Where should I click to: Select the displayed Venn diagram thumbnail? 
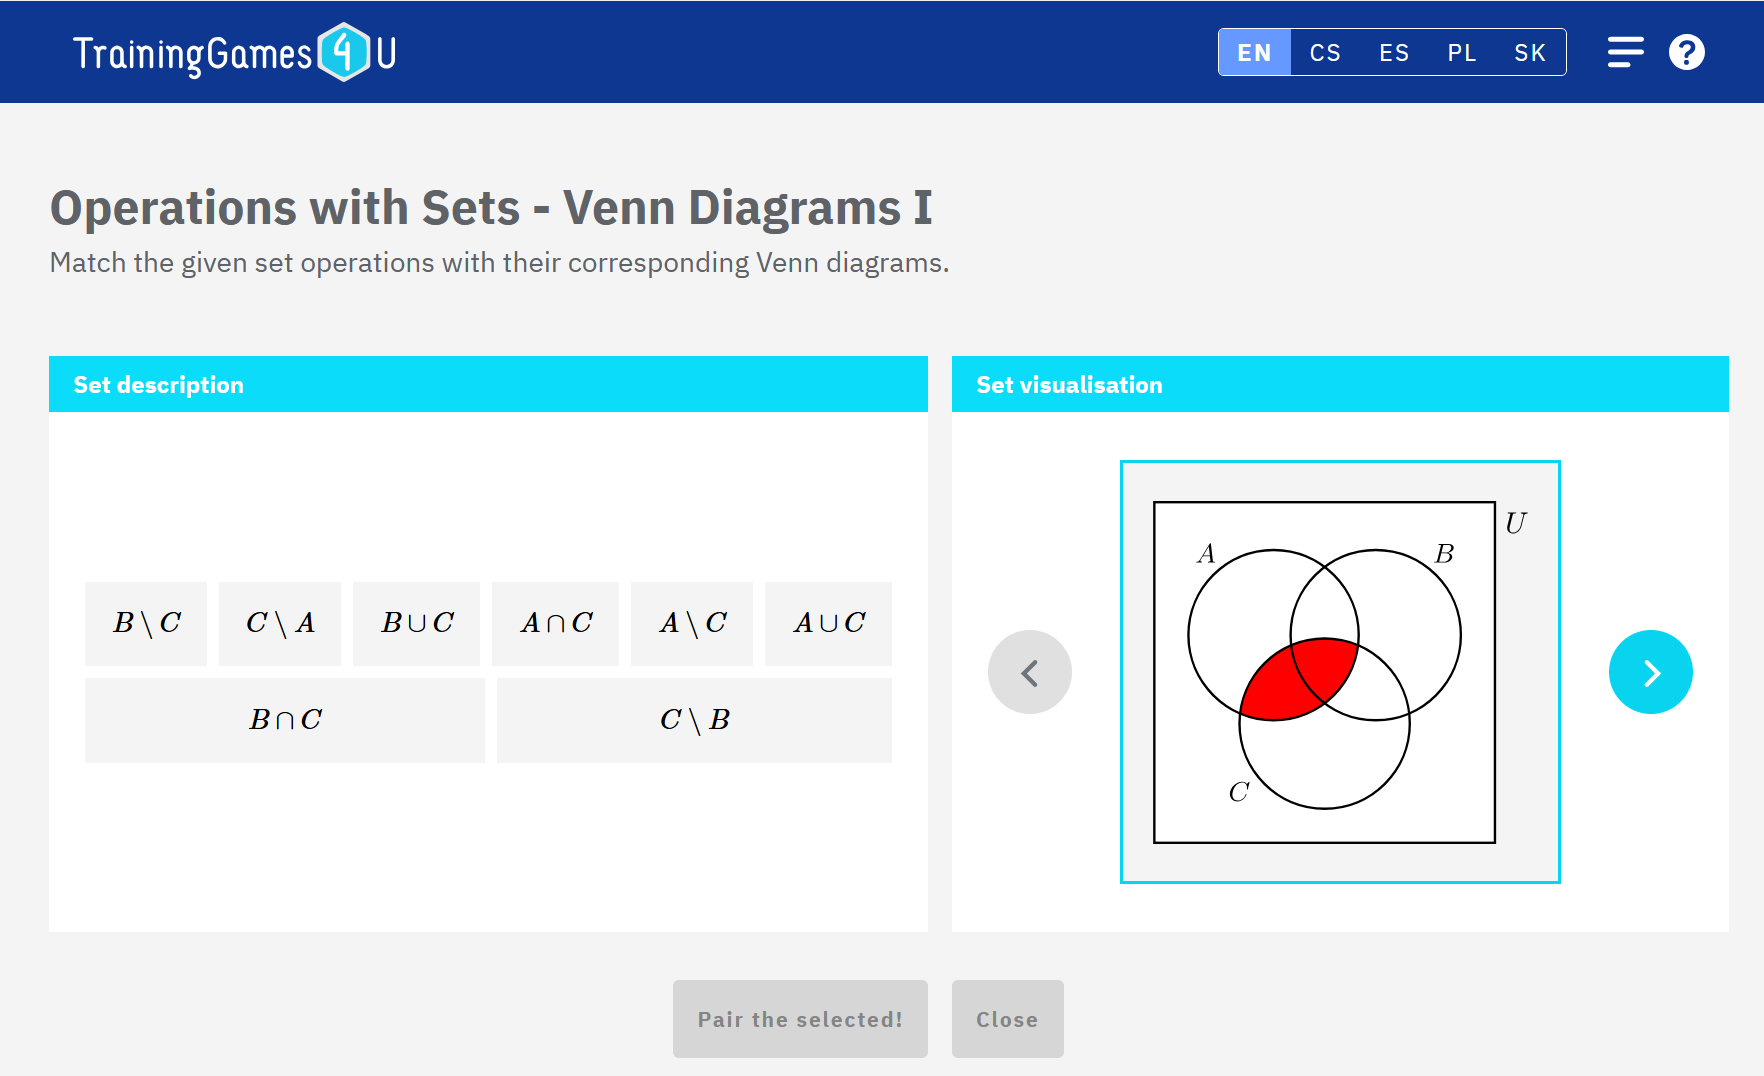click(x=1339, y=672)
